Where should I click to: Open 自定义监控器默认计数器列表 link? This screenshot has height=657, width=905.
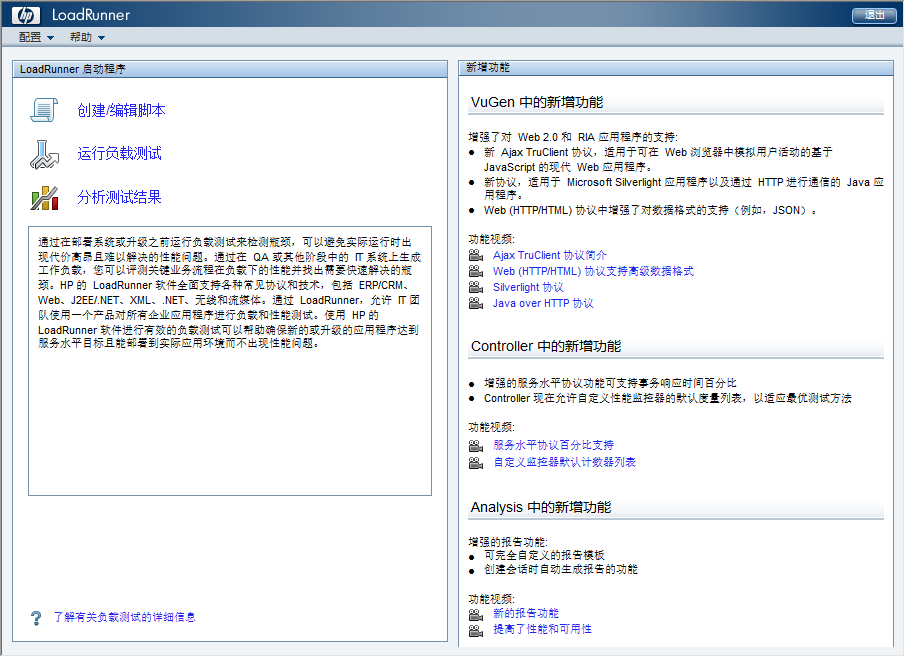pyautogui.click(x=564, y=462)
